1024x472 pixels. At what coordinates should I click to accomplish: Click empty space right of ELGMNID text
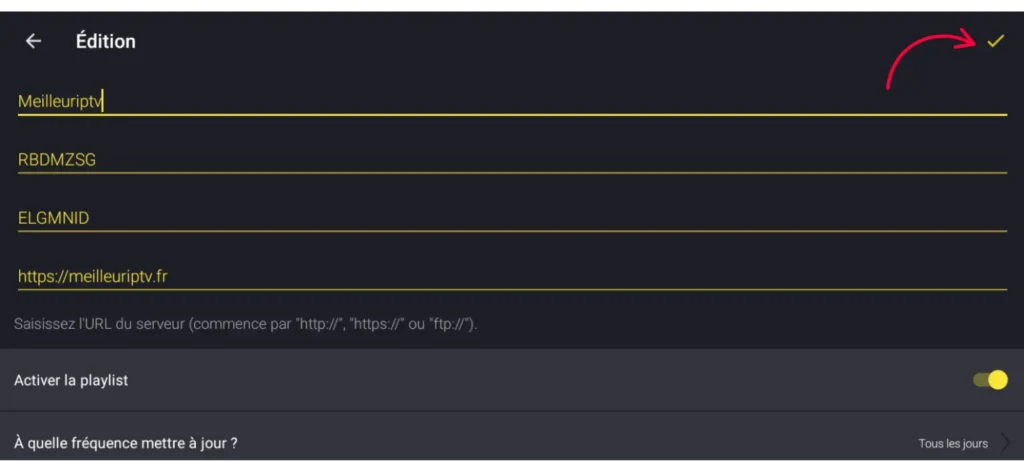[x=550, y=217]
